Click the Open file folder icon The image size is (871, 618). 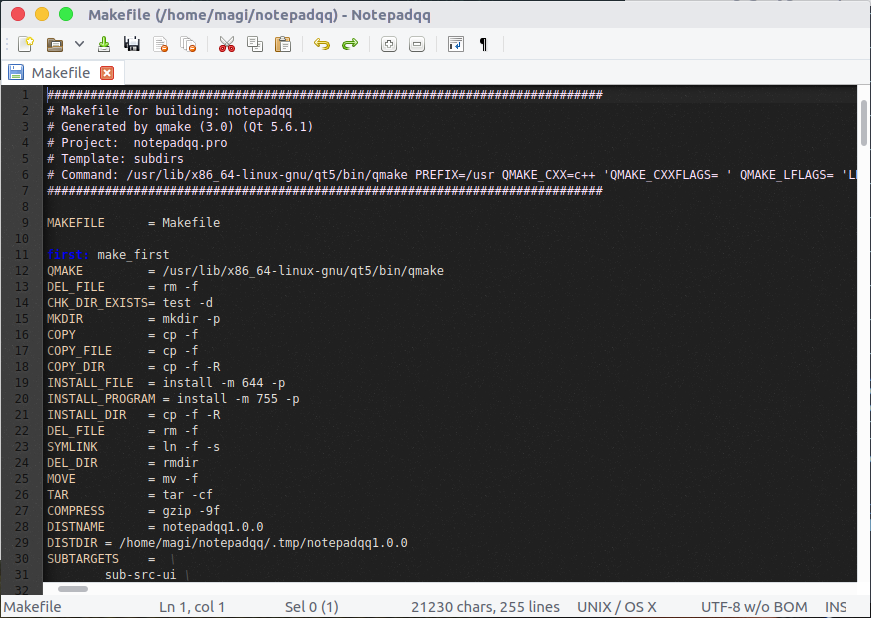point(54,44)
